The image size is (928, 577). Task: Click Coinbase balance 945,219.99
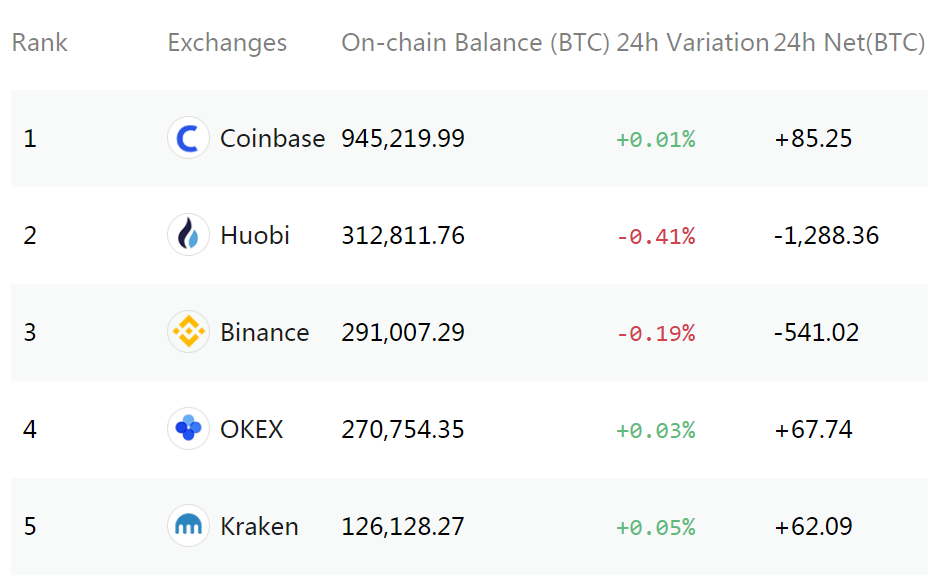pyautogui.click(x=403, y=138)
